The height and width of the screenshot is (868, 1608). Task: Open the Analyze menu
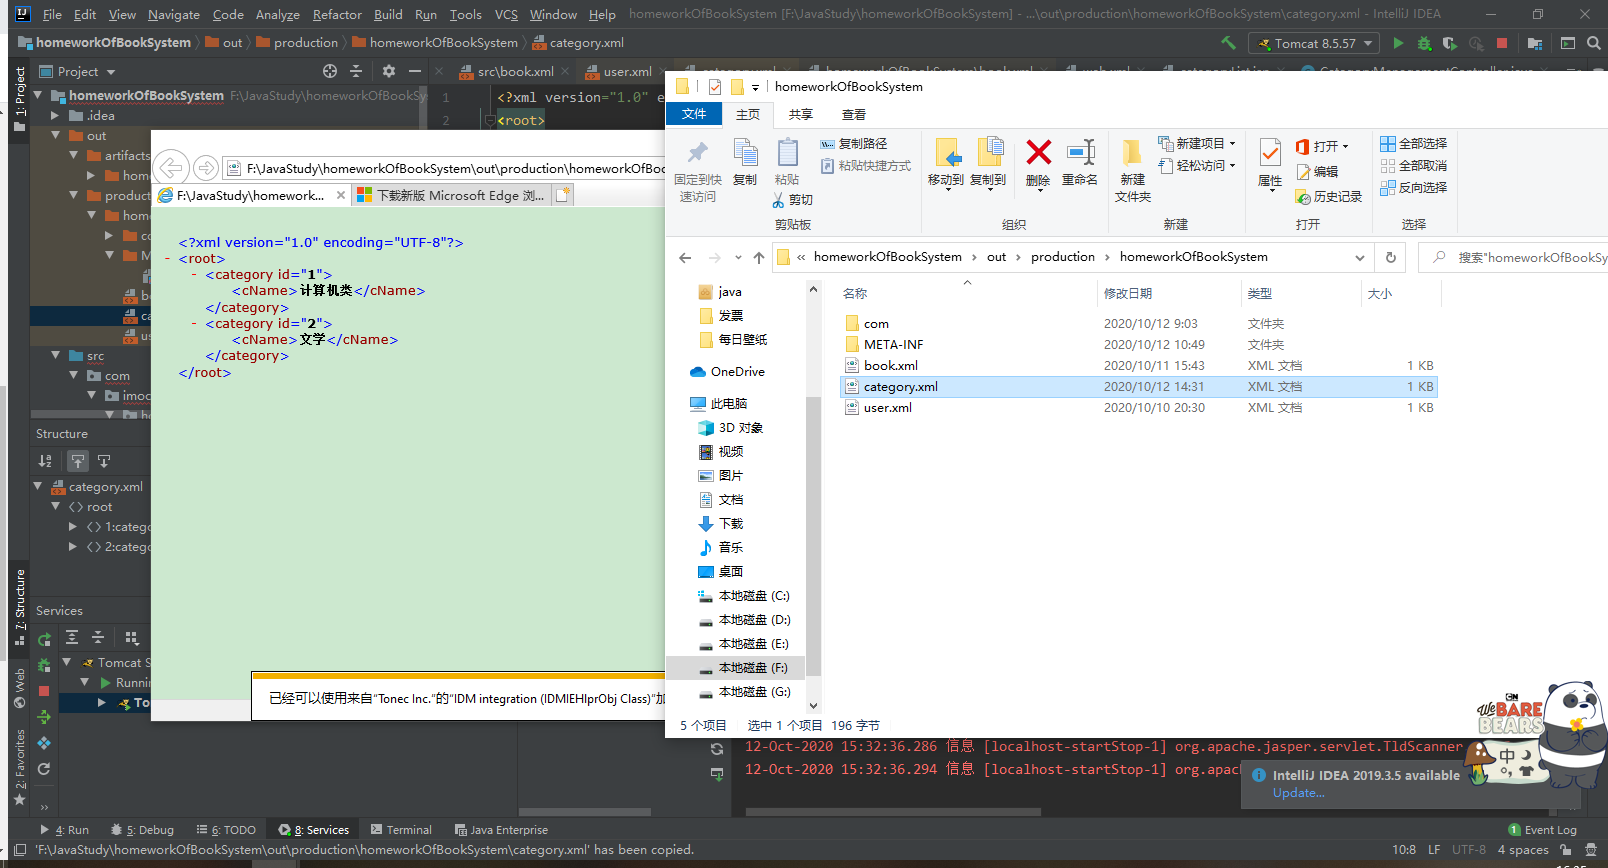coord(277,14)
